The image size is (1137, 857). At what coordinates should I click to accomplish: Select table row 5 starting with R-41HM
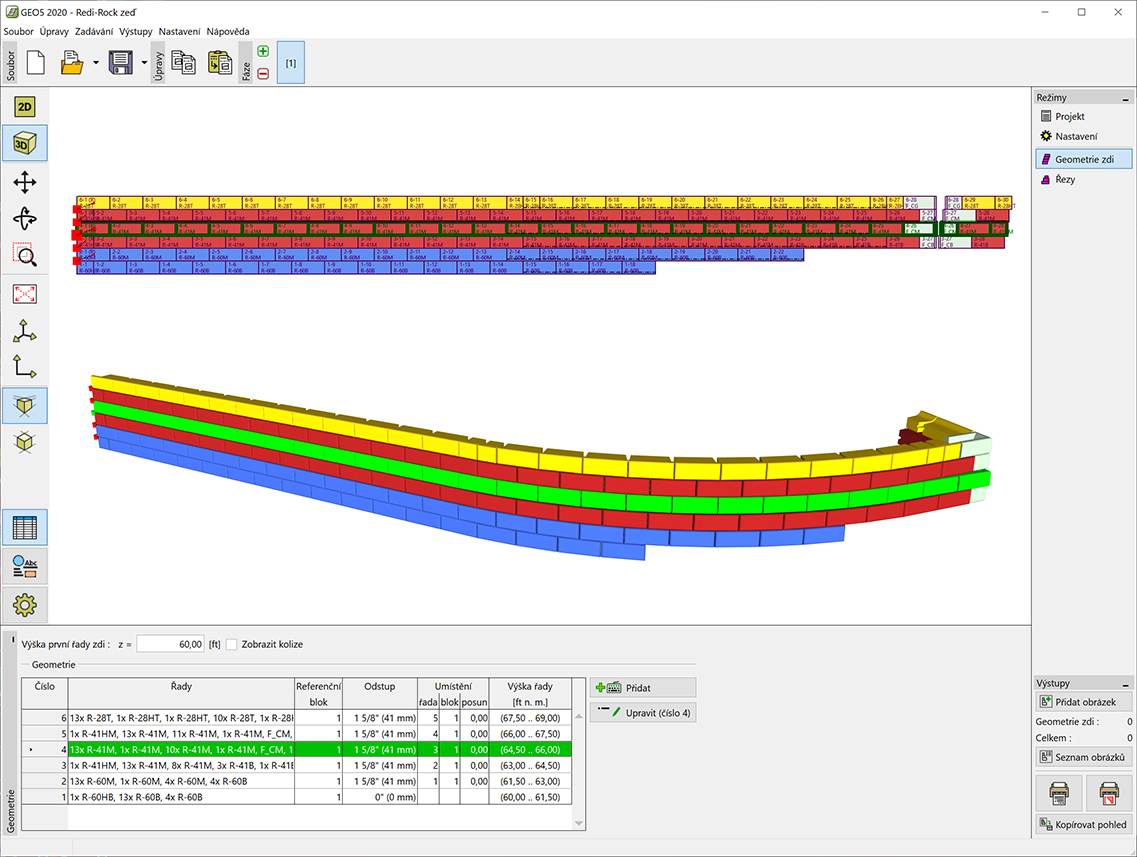tap(297, 734)
